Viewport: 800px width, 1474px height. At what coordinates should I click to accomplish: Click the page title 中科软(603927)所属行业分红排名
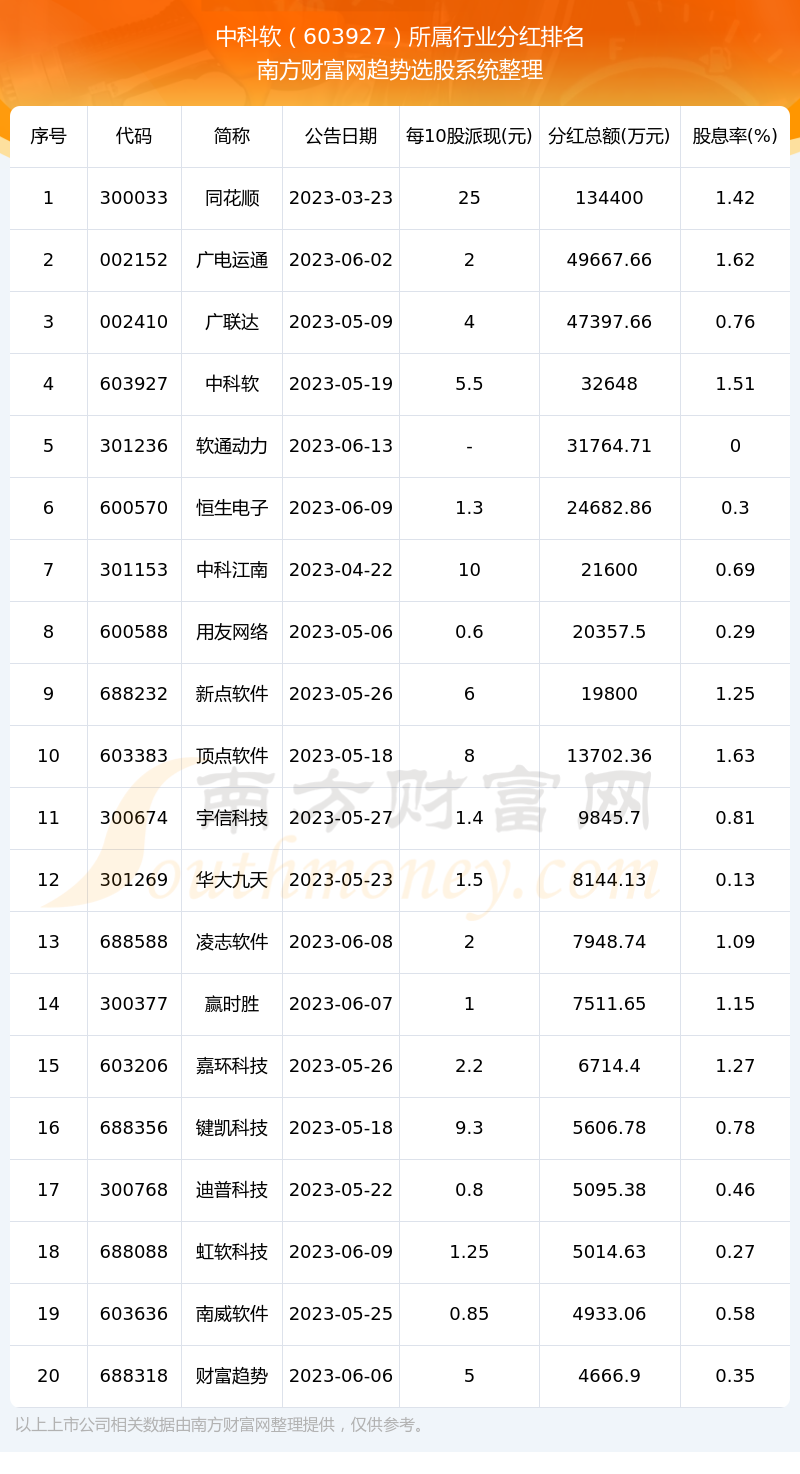point(400,37)
